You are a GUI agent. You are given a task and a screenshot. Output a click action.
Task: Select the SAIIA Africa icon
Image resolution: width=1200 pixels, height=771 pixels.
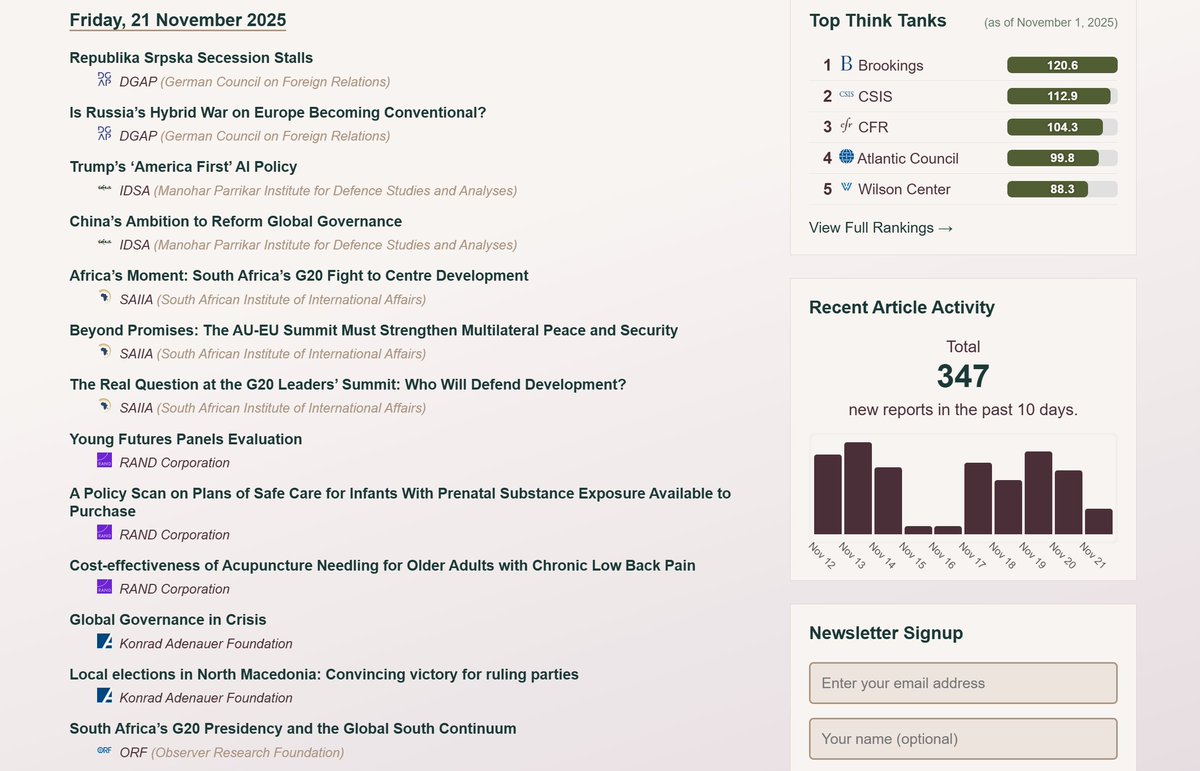(x=103, y=296)
